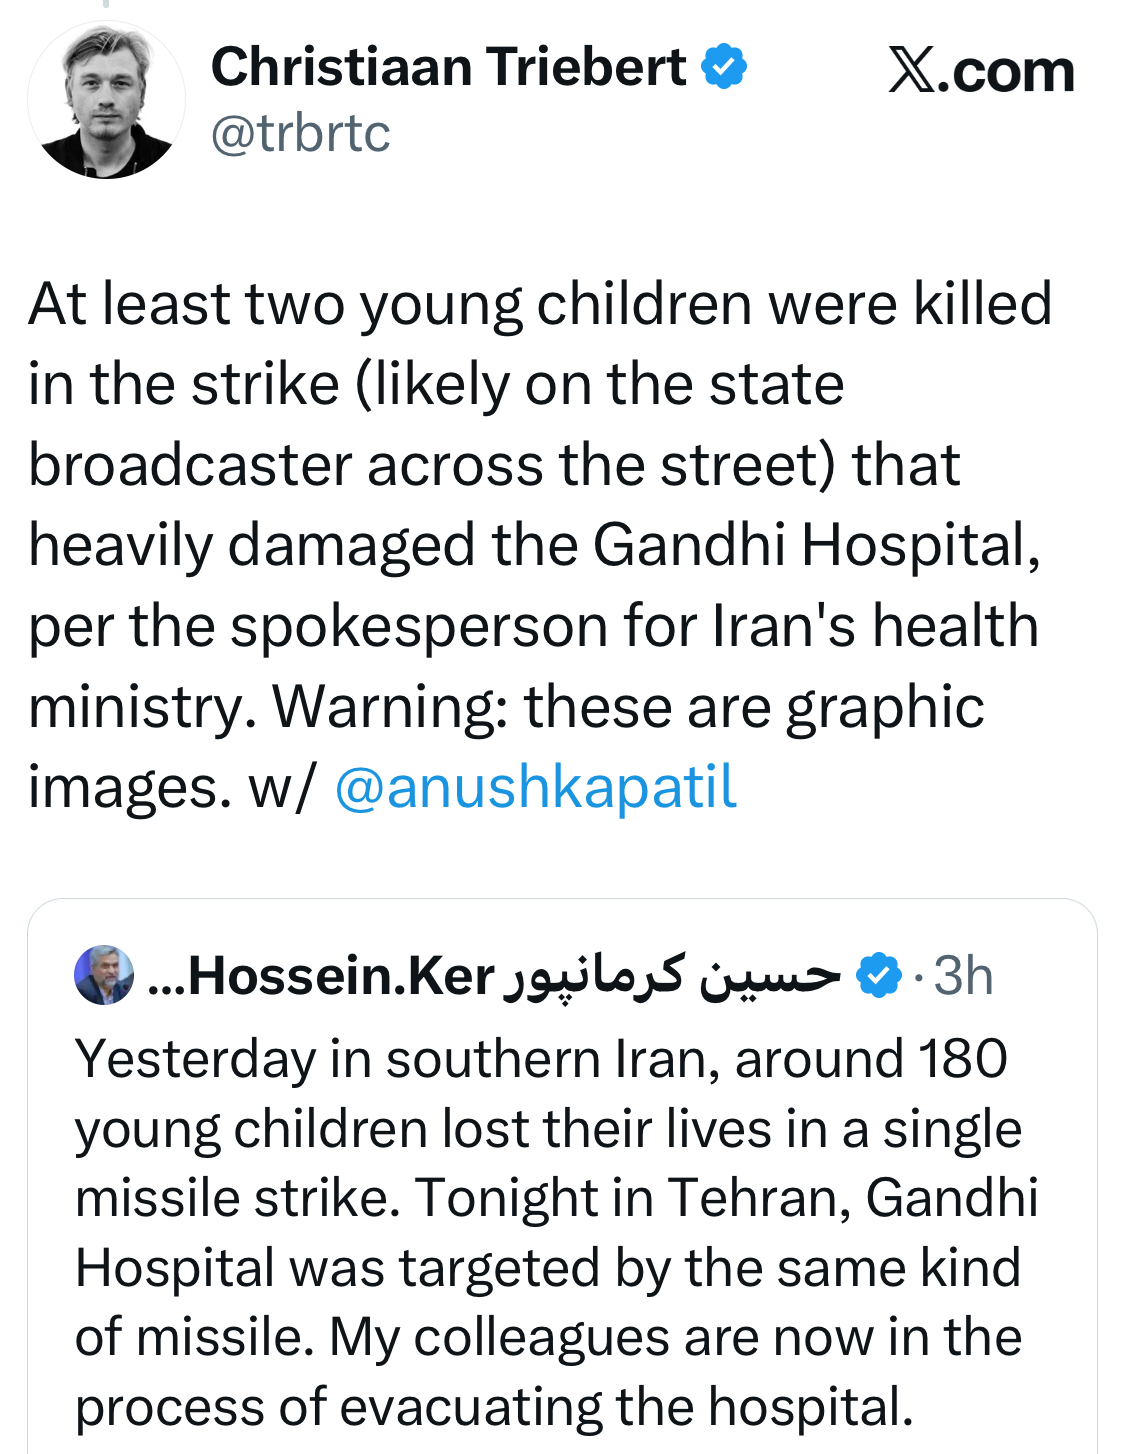Screen dimensions: 1125x1454
Task: Click "process of evacuating the hospital." line
Action: (494, 1407)
